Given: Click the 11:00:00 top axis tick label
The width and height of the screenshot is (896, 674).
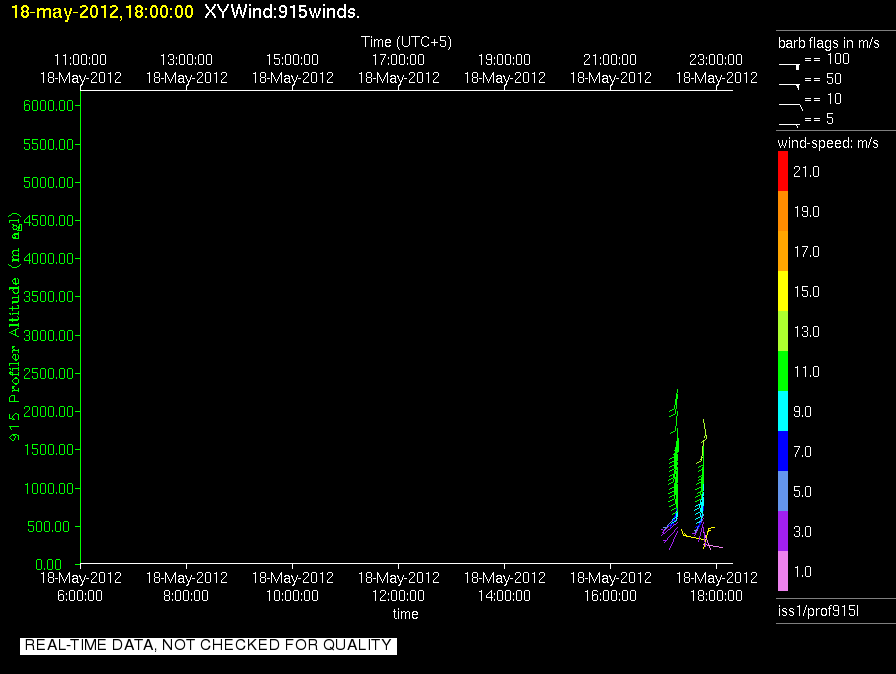Looking at the screenshot, I should tap(80, 60).
